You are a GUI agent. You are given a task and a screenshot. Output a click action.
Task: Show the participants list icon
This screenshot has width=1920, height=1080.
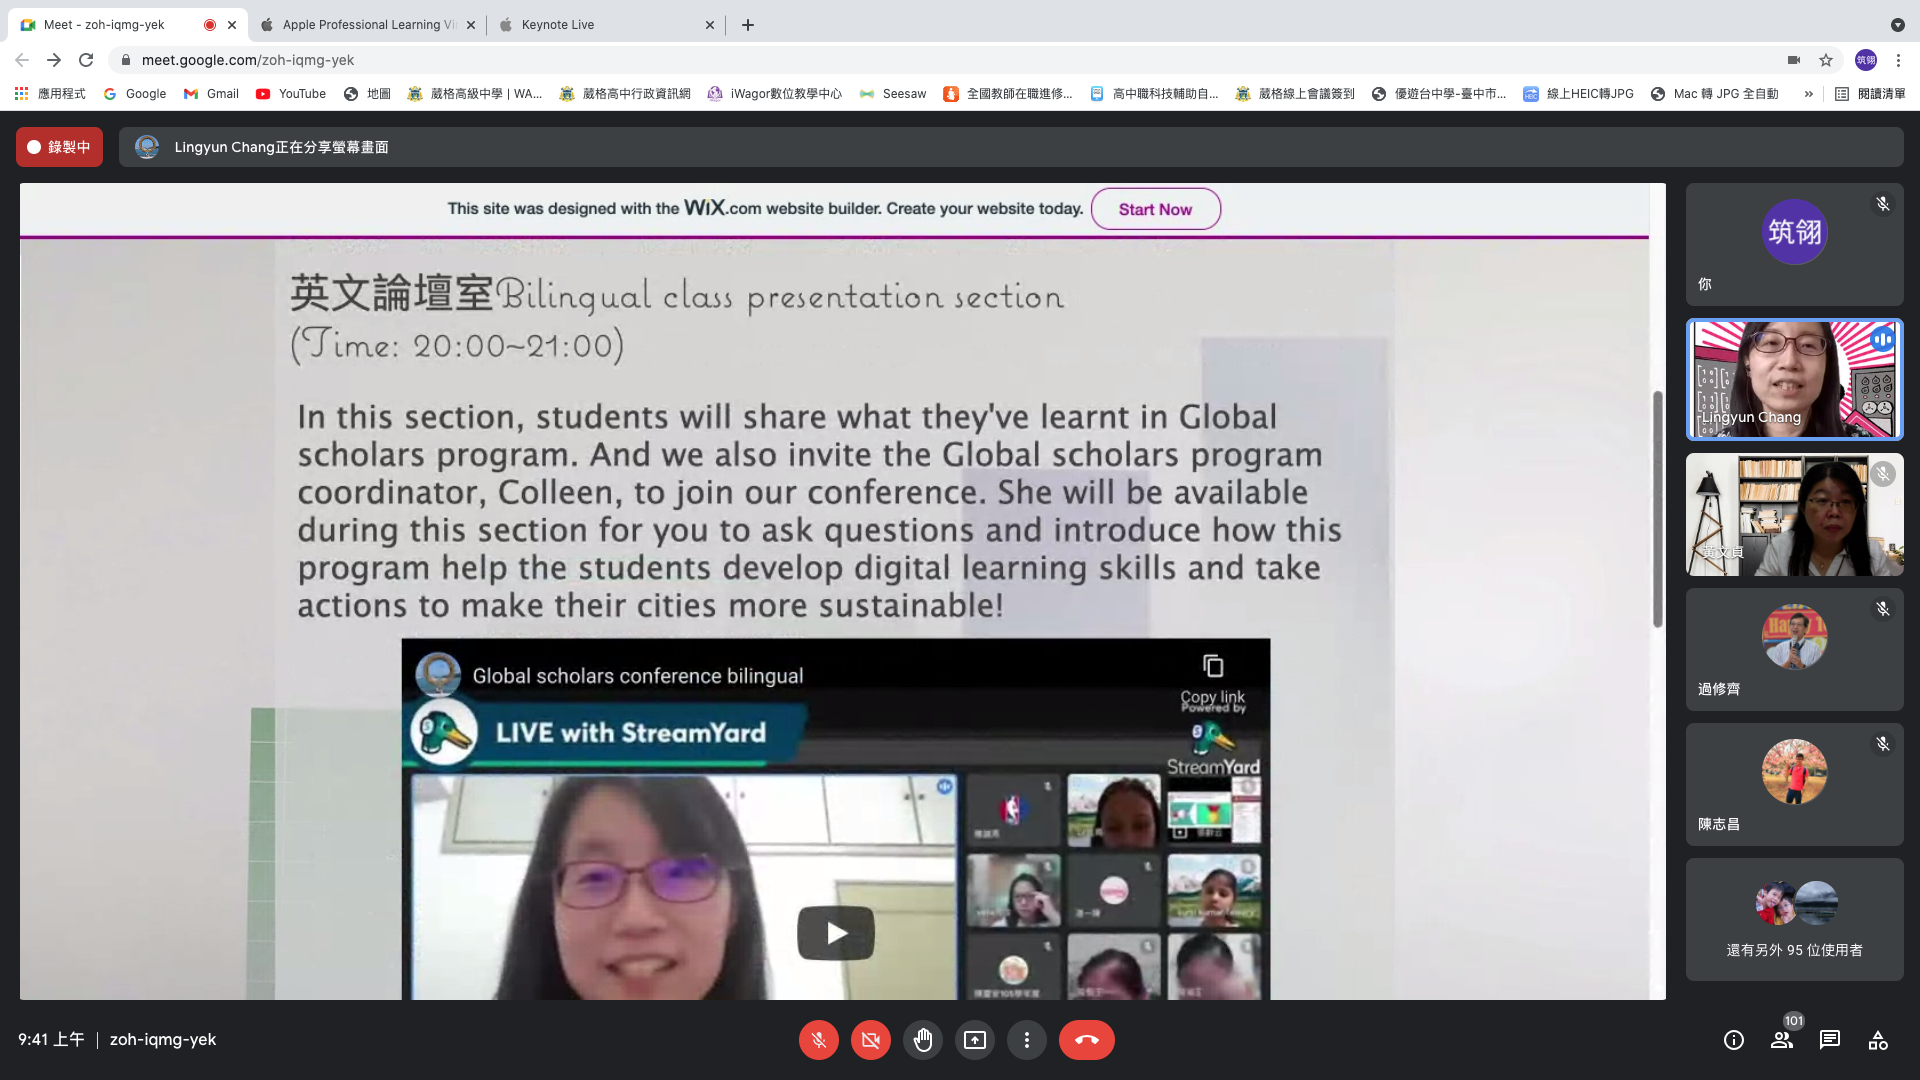(1781, 1040)
